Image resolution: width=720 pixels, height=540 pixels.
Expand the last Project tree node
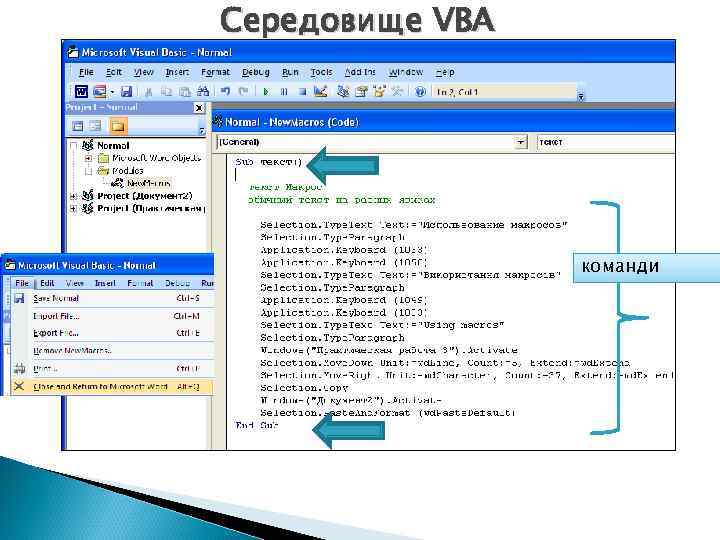73,208
